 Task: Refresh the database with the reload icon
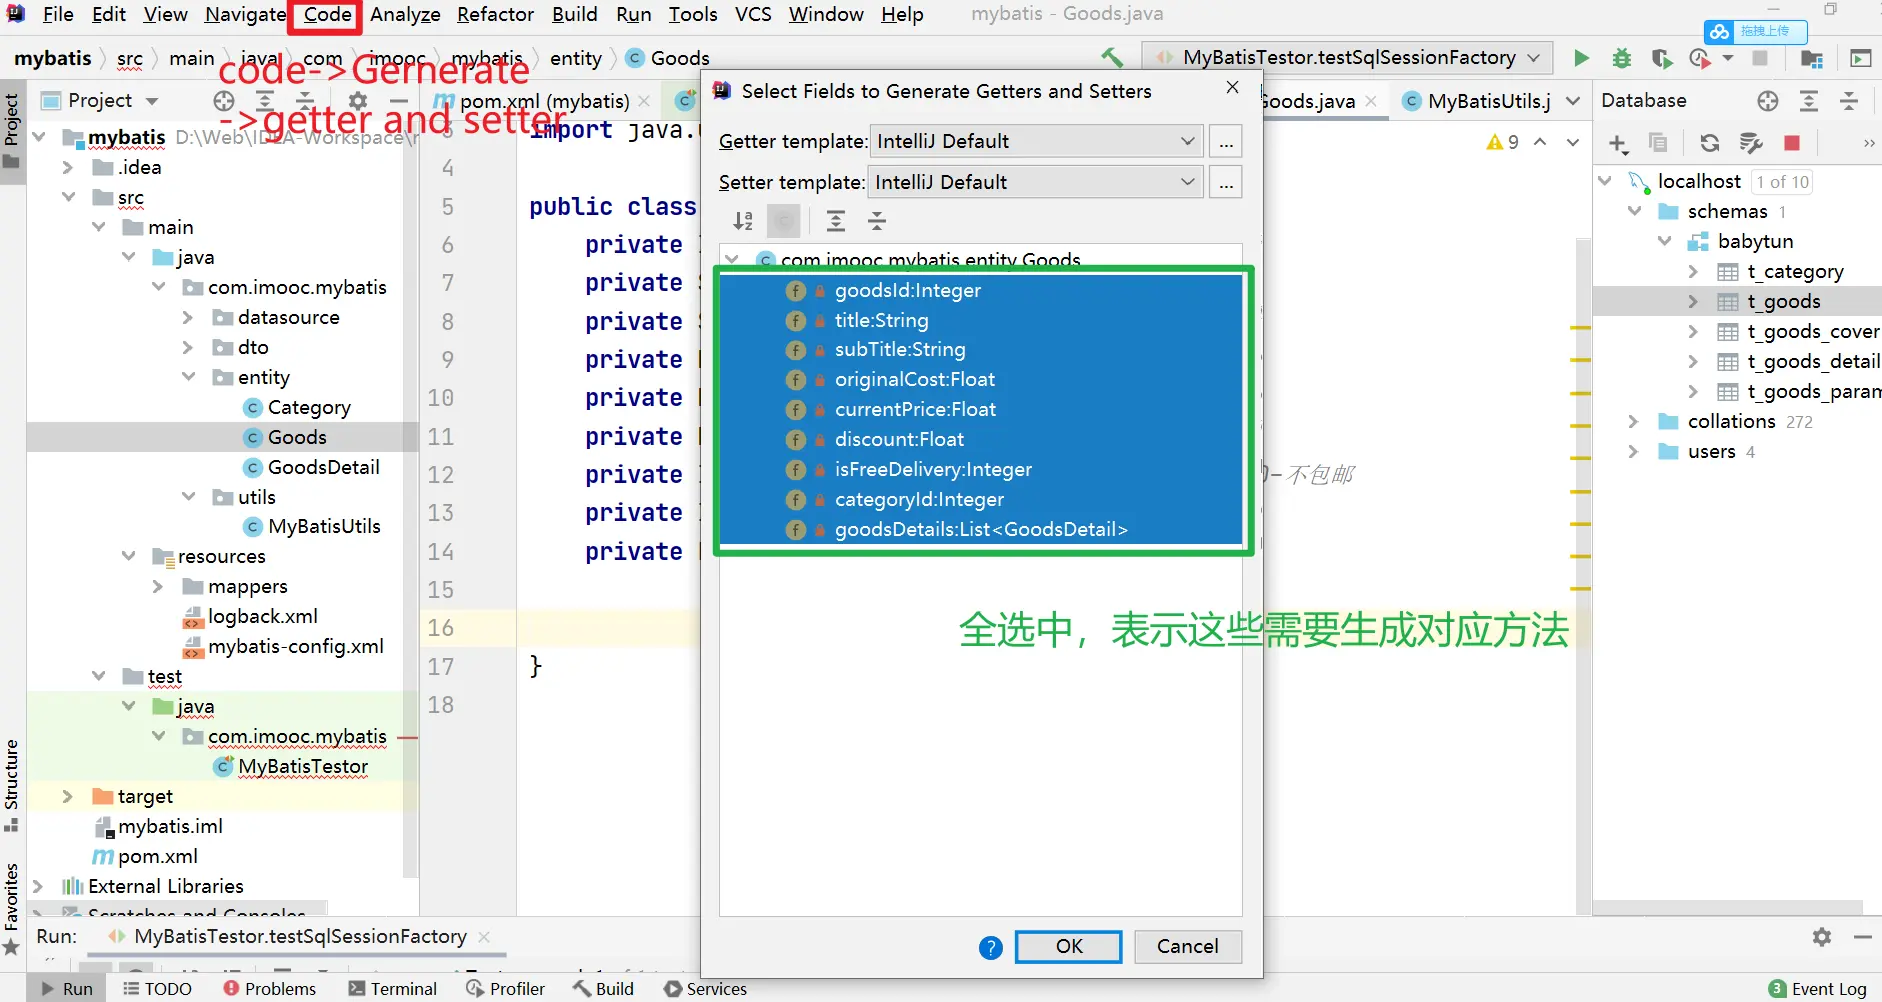point(1710,143)
